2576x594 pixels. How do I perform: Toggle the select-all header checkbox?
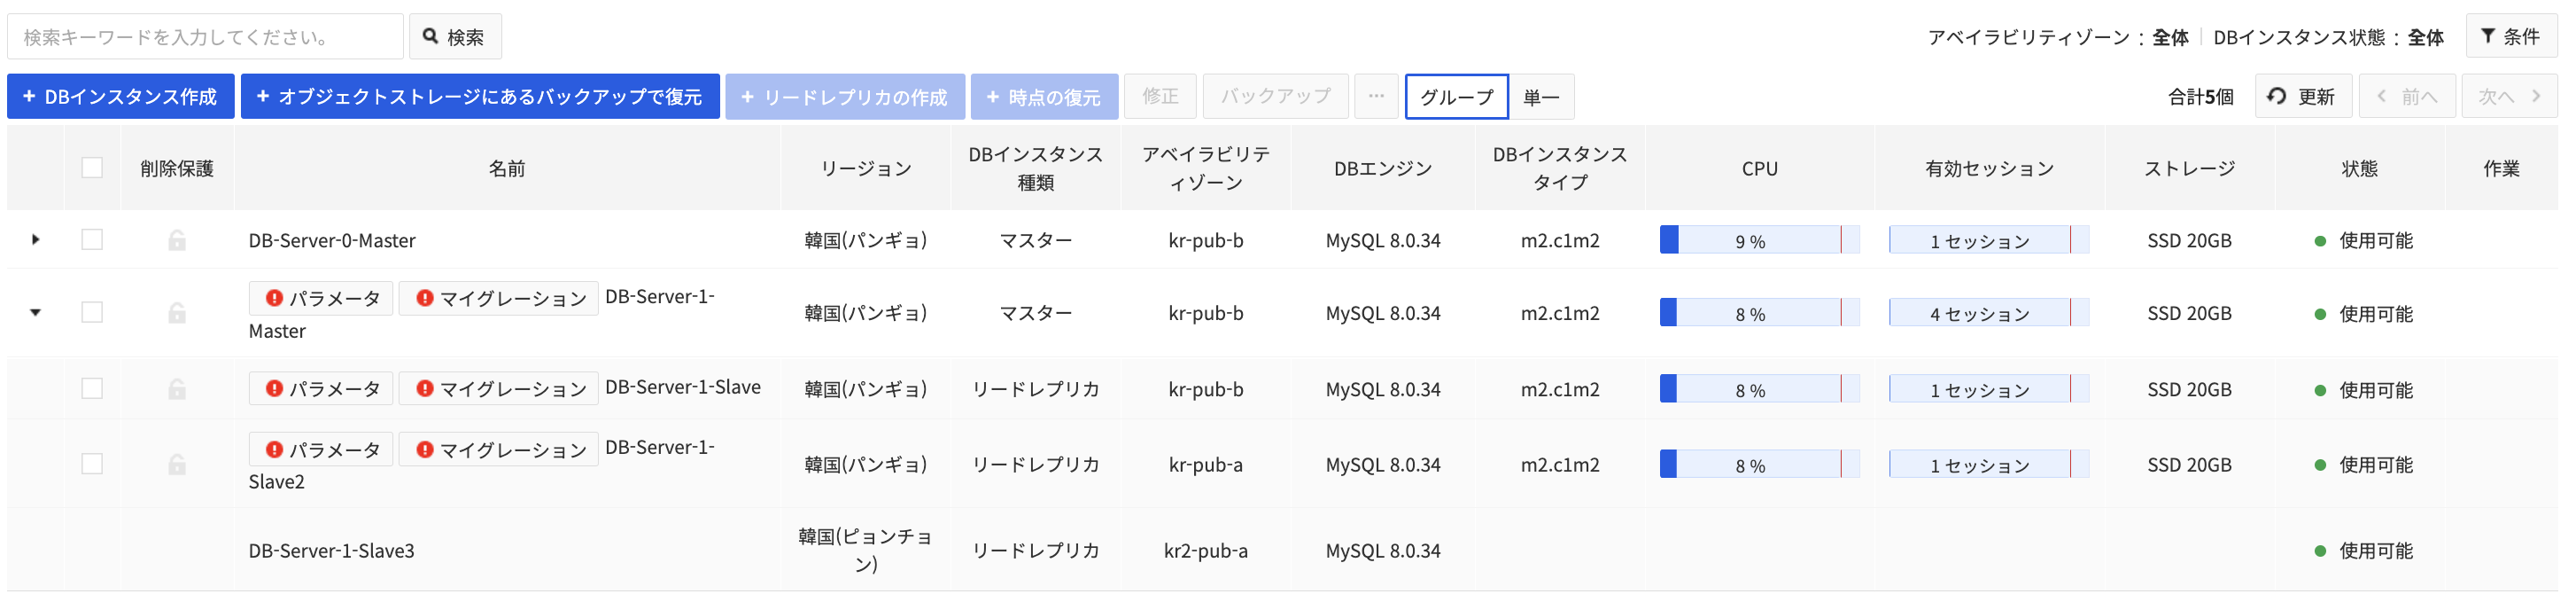[92, 168]
